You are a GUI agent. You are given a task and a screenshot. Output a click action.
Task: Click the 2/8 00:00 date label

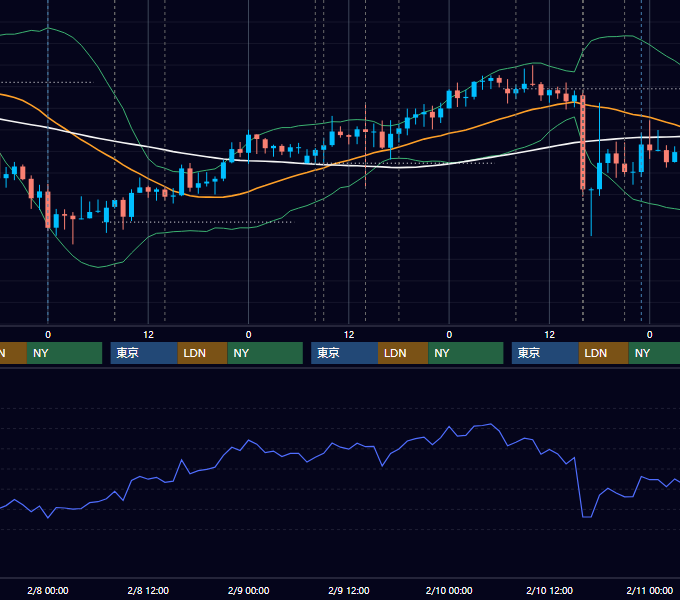(48, 590)
